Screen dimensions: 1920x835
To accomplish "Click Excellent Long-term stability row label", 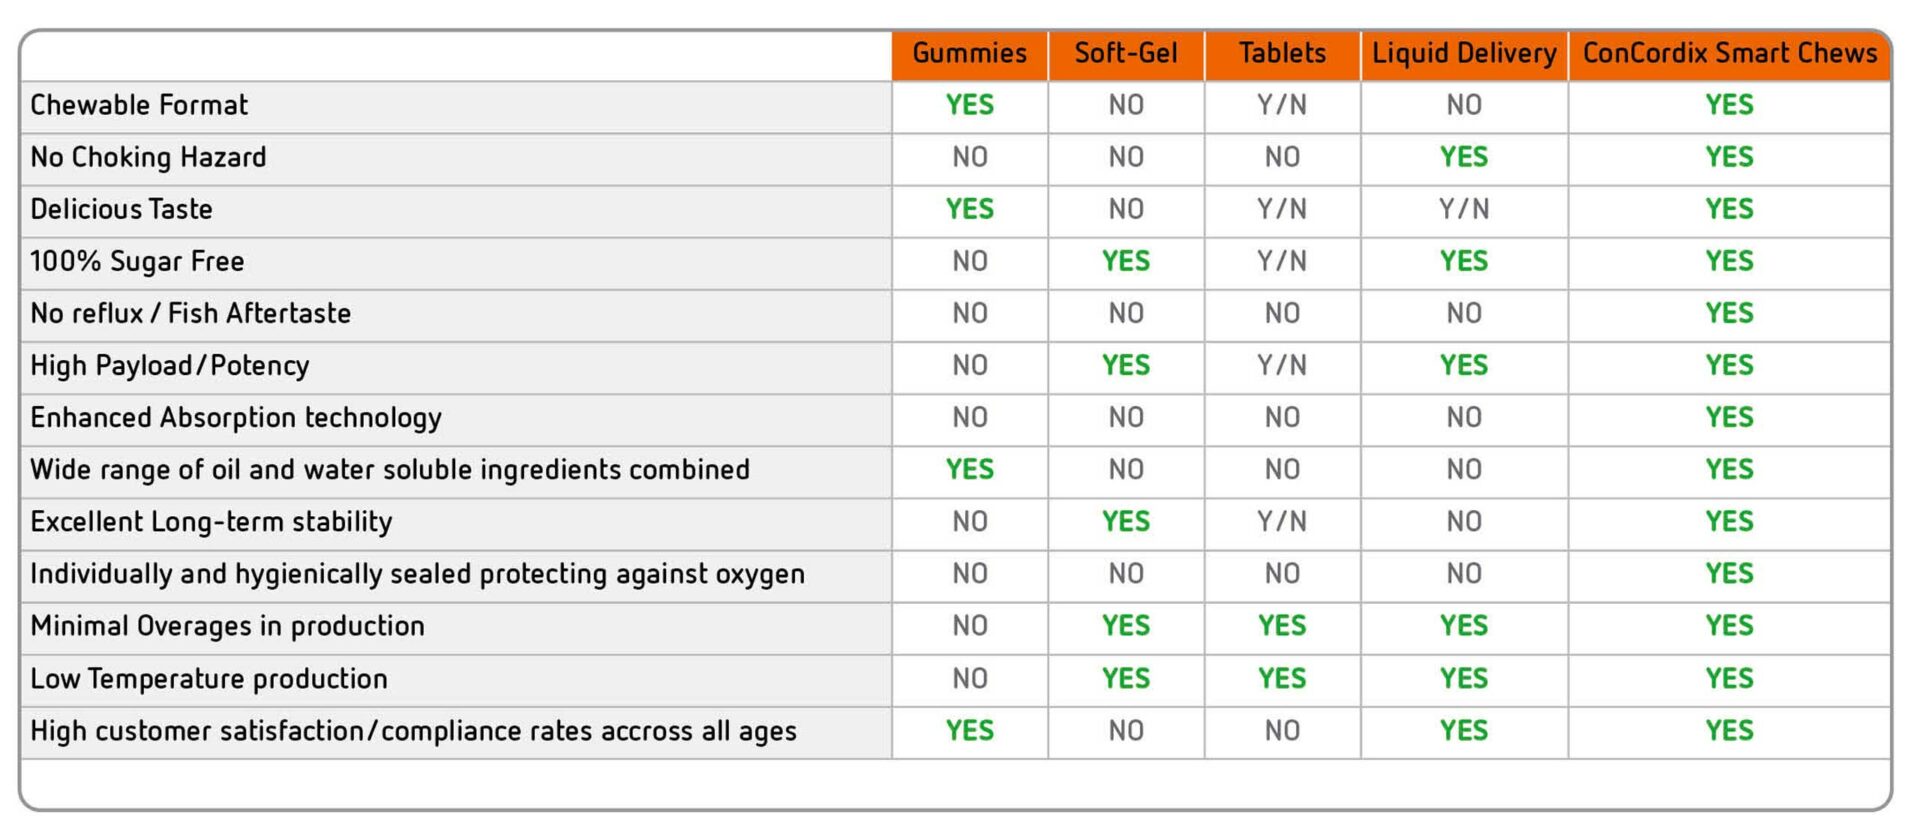I will [211, 522].
